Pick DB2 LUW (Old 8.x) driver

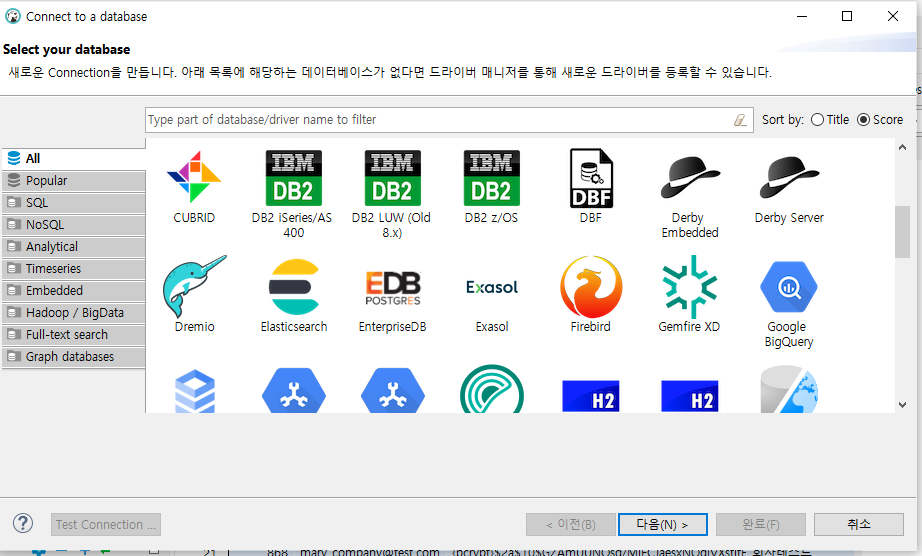(392, 177)
